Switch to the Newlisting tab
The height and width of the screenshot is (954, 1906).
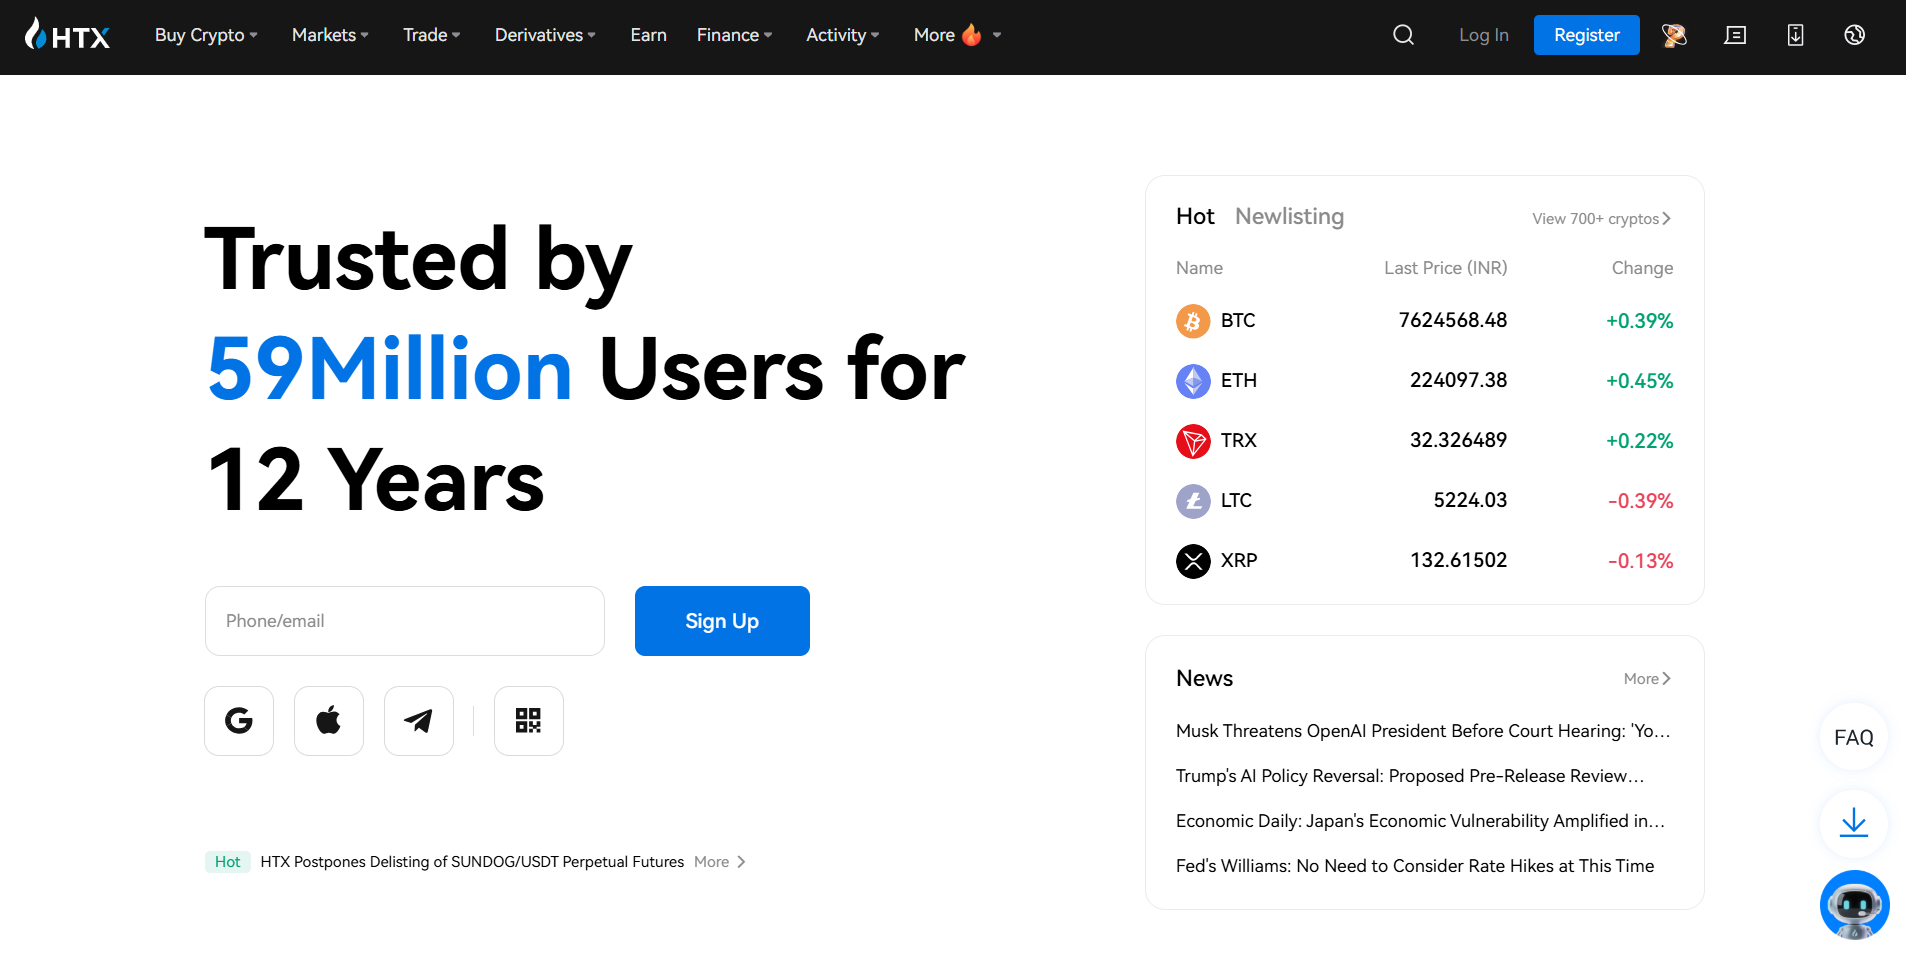[1289, 217]
